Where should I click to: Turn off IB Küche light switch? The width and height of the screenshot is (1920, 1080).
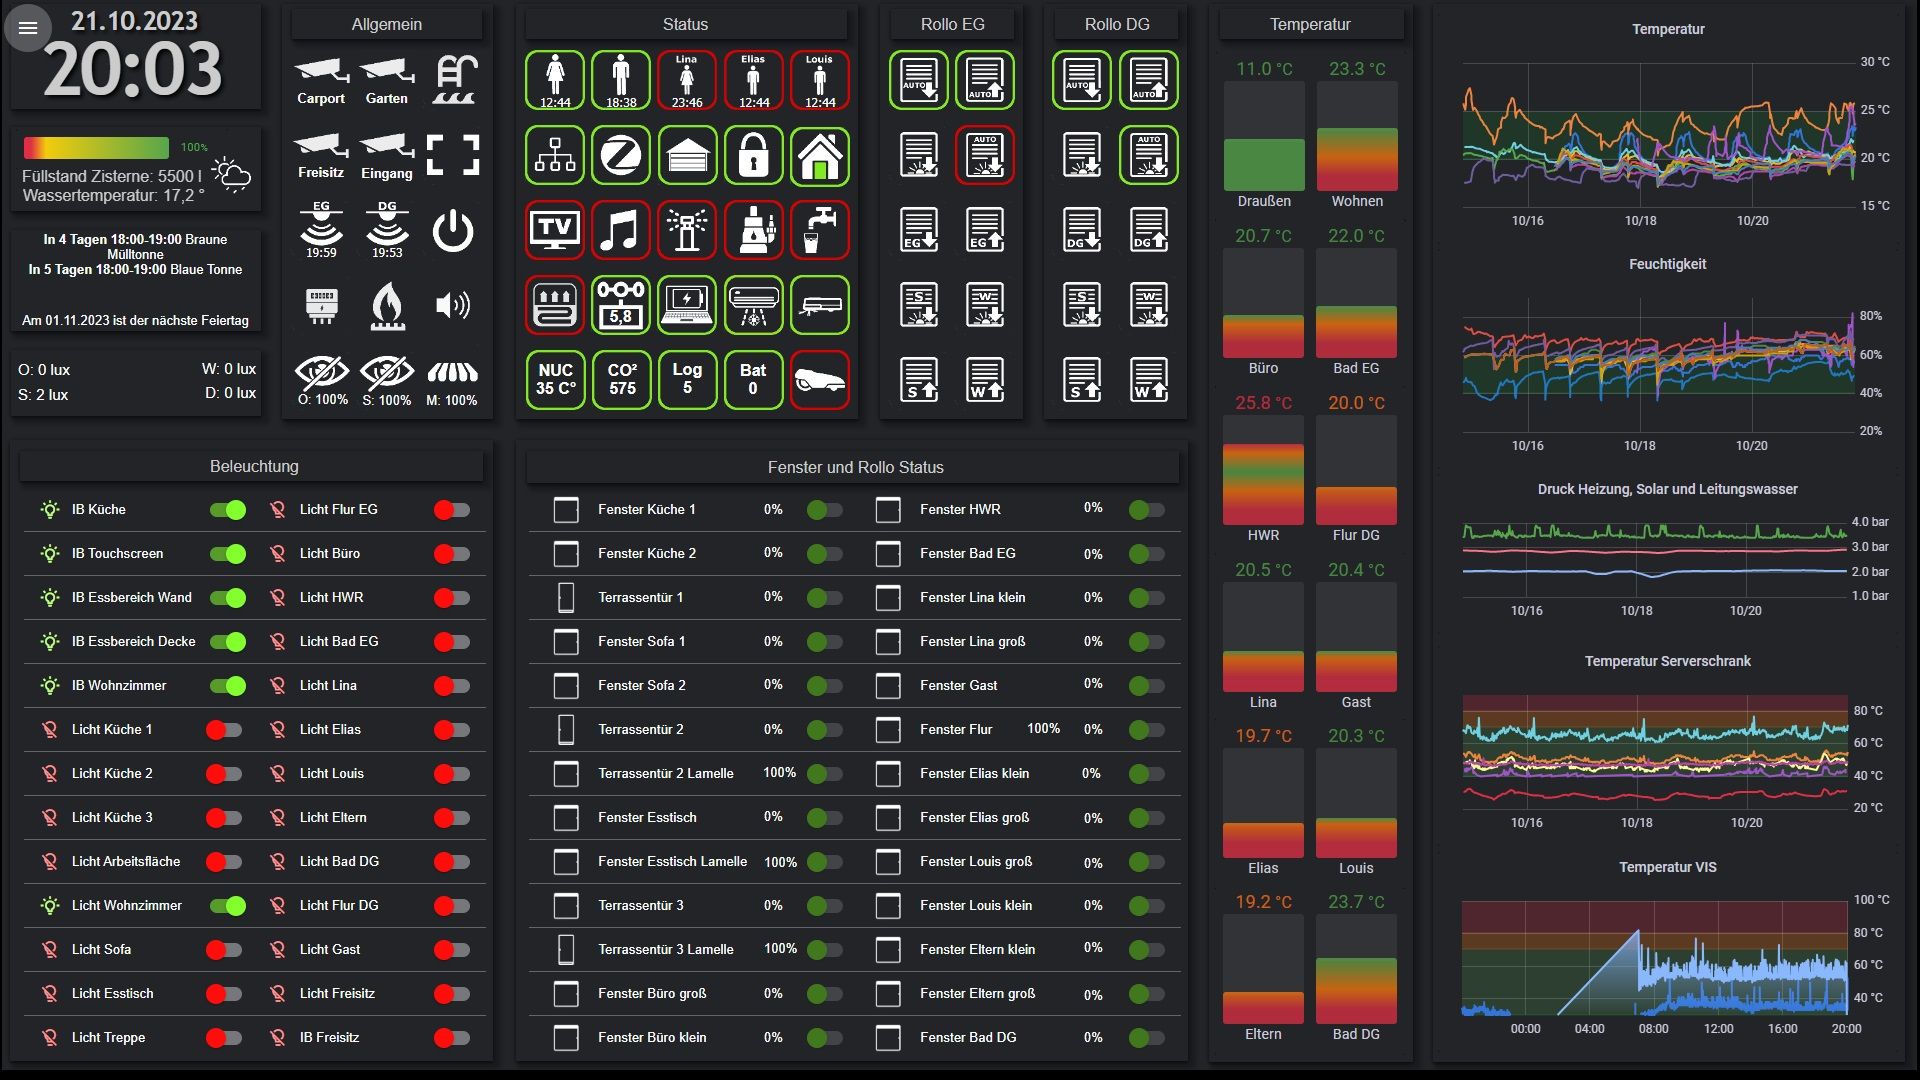coord(228,510)
